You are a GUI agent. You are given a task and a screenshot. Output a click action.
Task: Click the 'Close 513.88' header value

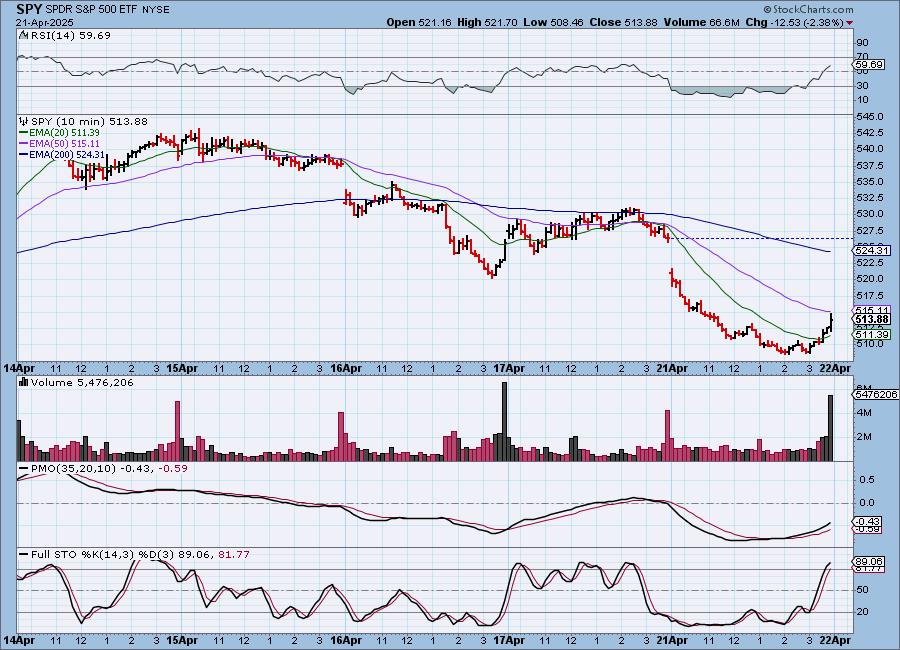[x=624, y=22]
